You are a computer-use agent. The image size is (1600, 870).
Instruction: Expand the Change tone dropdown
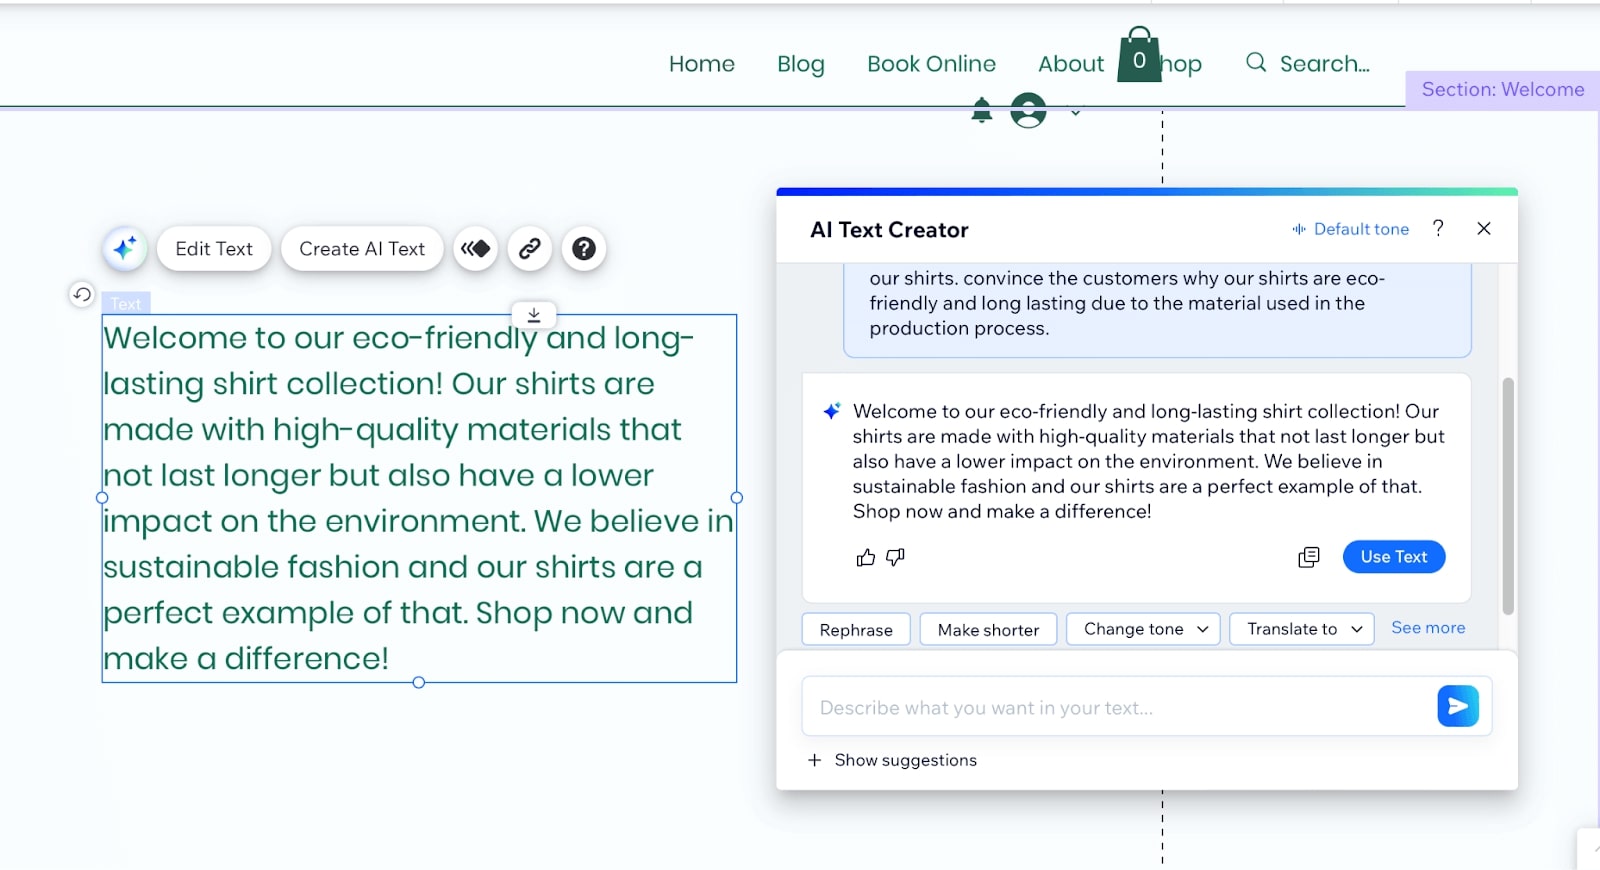1144,629
